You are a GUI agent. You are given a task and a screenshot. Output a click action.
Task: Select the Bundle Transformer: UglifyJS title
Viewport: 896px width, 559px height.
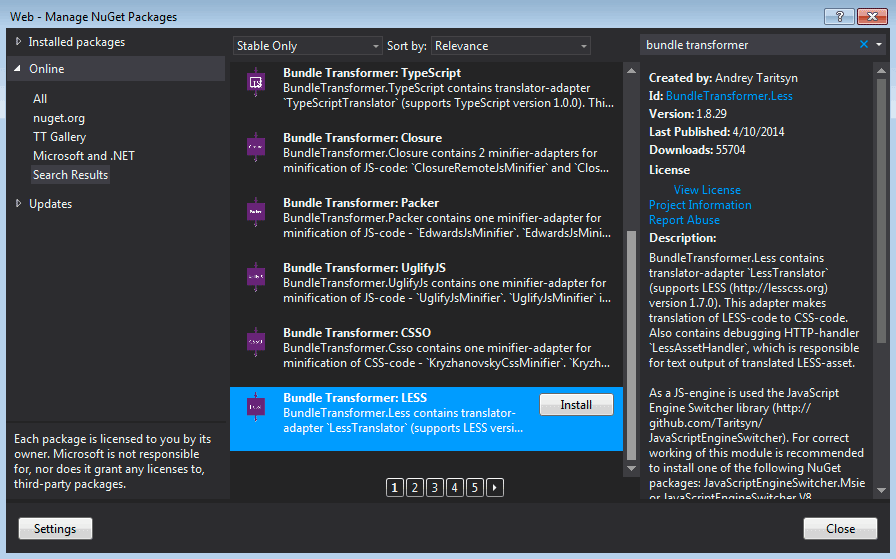[x=365, y=267]
